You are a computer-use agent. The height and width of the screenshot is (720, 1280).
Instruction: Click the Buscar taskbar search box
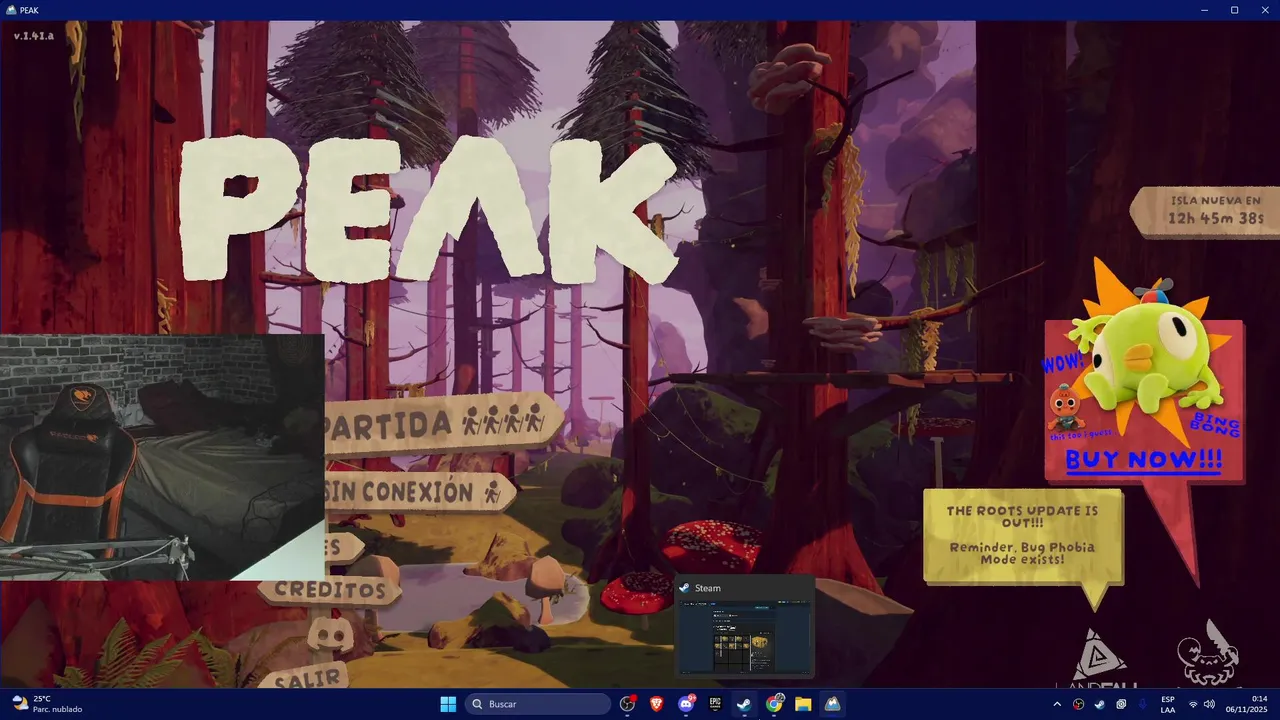click(x=538, y=704)
